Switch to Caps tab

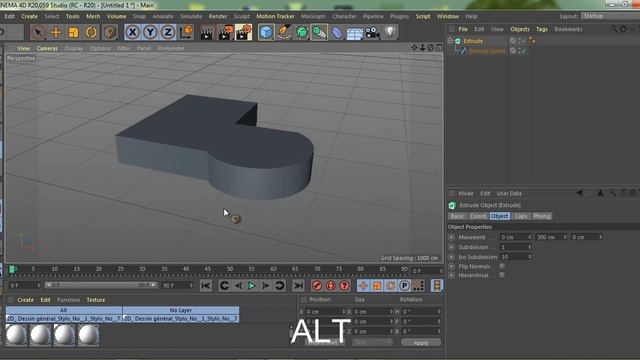tap(521, 216)
